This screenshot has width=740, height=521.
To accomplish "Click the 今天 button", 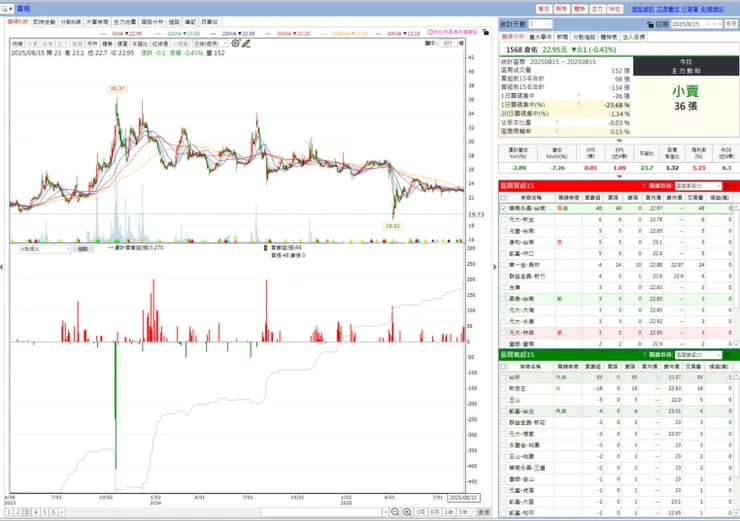I will pos(731,24).
